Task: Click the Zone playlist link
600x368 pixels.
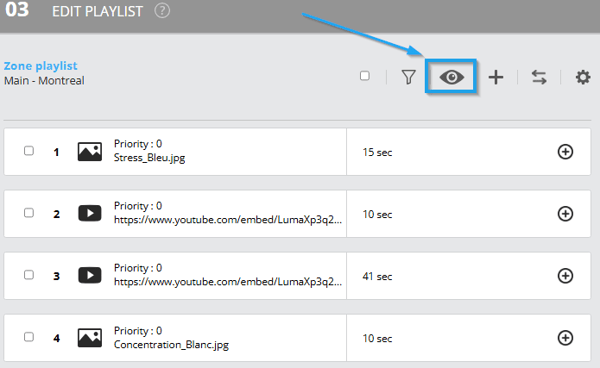Action: (41, 66)
